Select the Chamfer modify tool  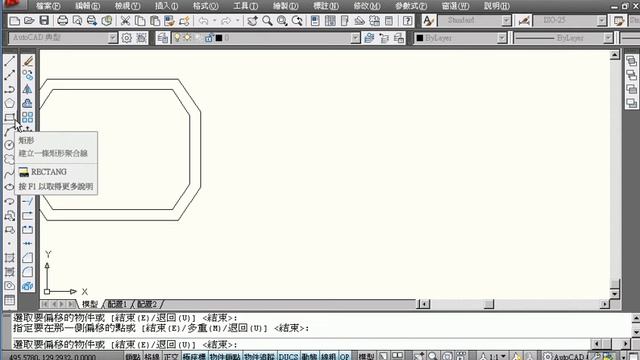click(x=27, y=258)
